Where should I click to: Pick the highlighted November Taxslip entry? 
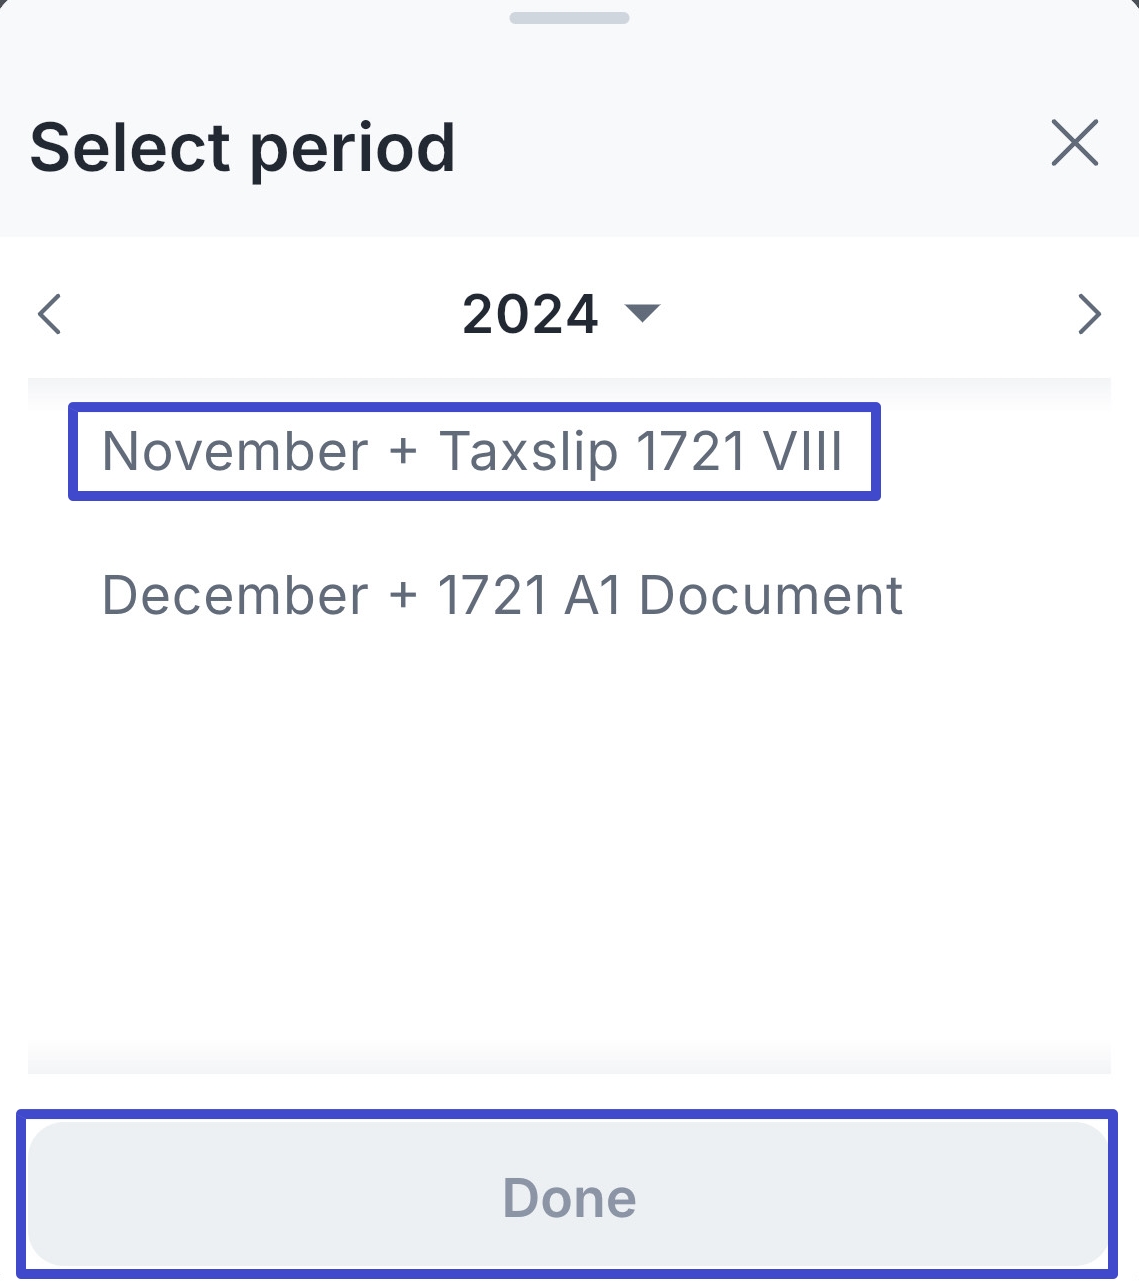click(474, 451)
